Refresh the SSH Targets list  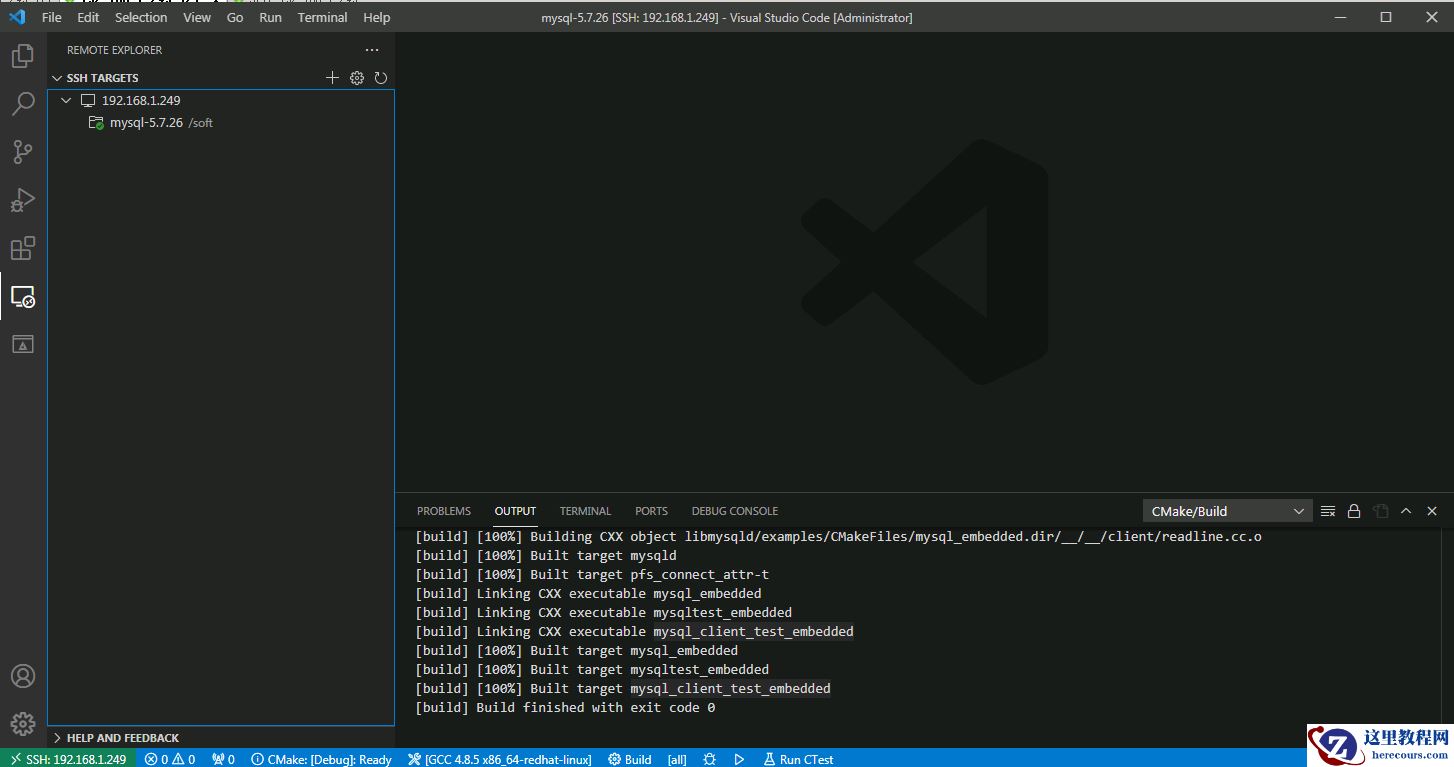pos(381,77)
